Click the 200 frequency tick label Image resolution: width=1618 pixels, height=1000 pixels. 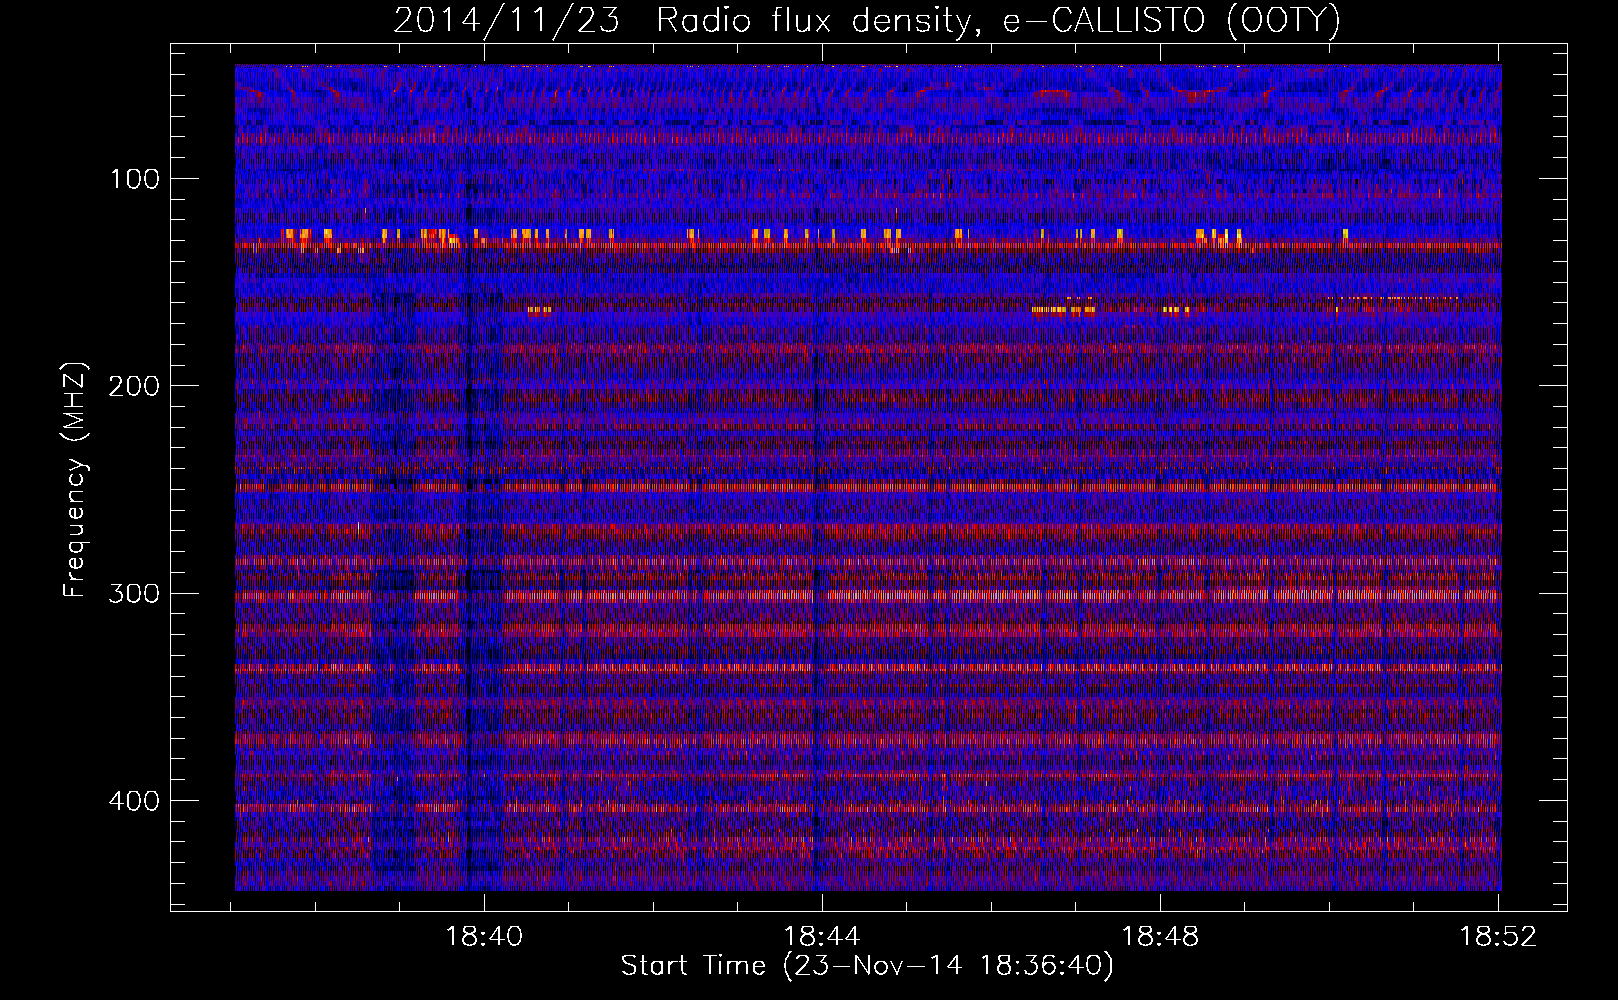133,386
